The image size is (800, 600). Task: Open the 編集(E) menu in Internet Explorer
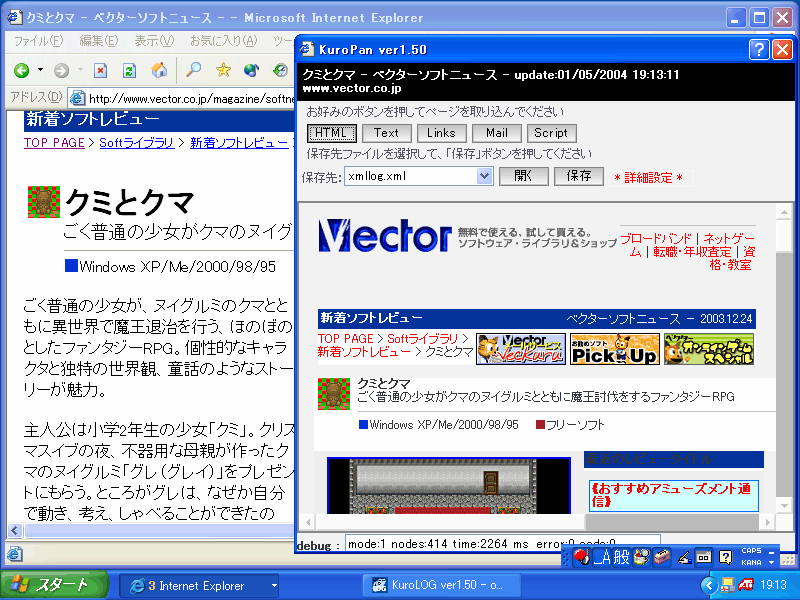pos(98,41)
